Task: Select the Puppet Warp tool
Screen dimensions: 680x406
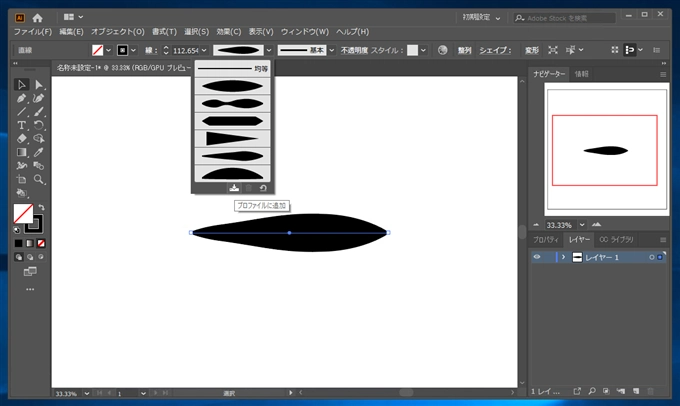Action: [x=21, y=166]
